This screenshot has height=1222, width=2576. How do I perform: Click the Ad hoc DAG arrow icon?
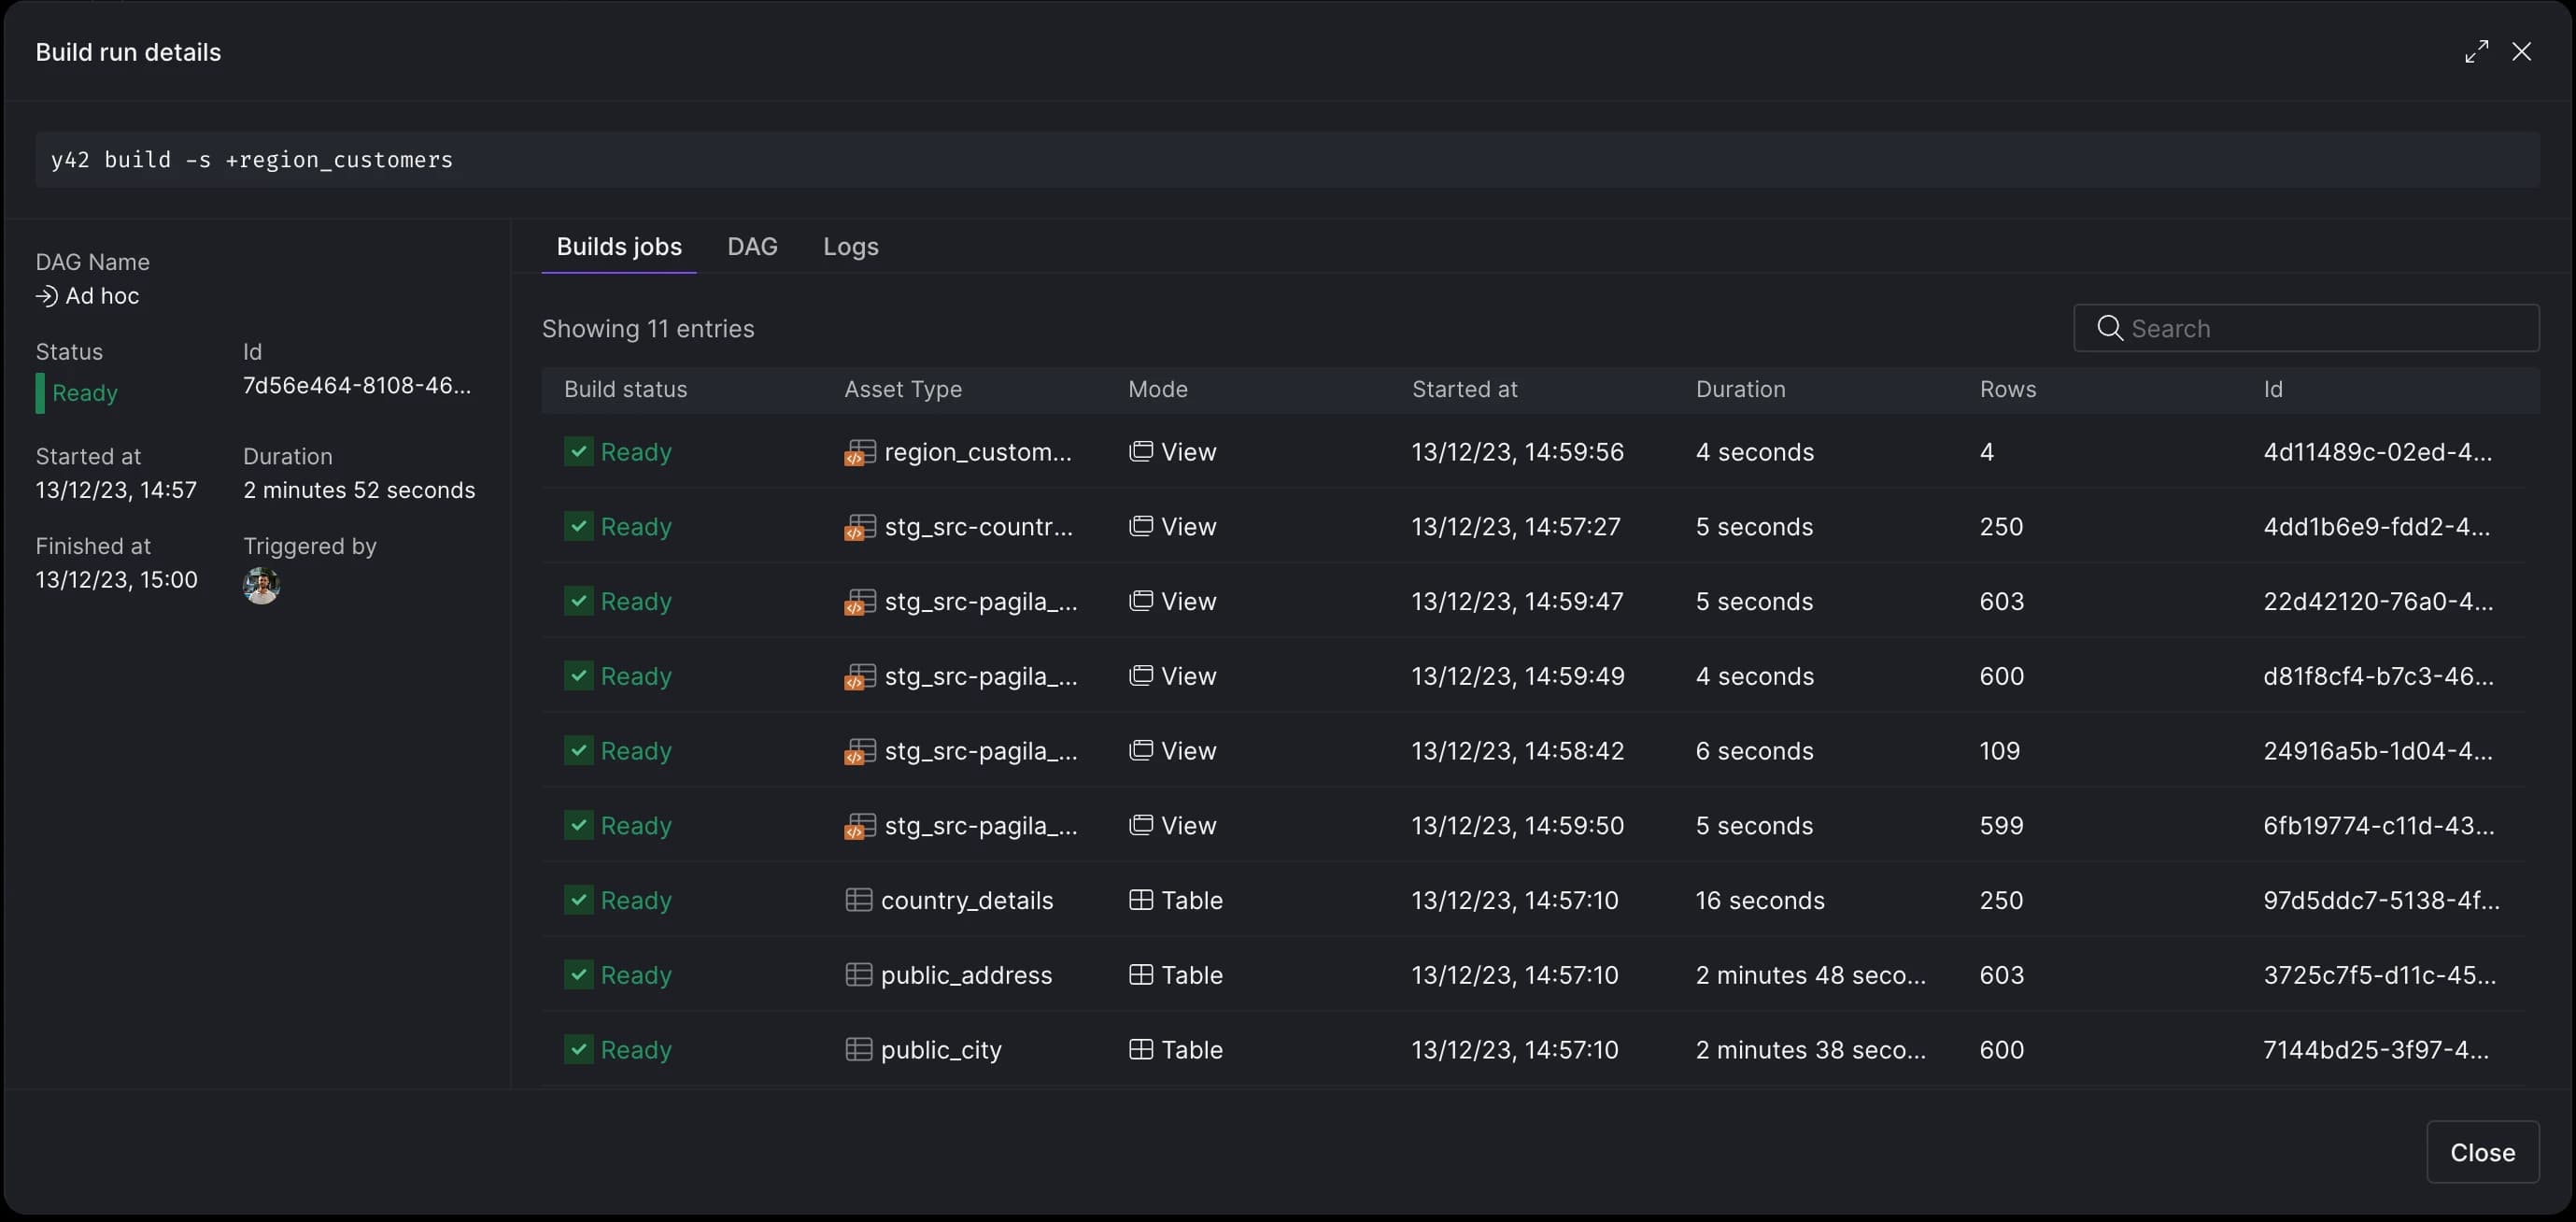click(x=46, y=296)
